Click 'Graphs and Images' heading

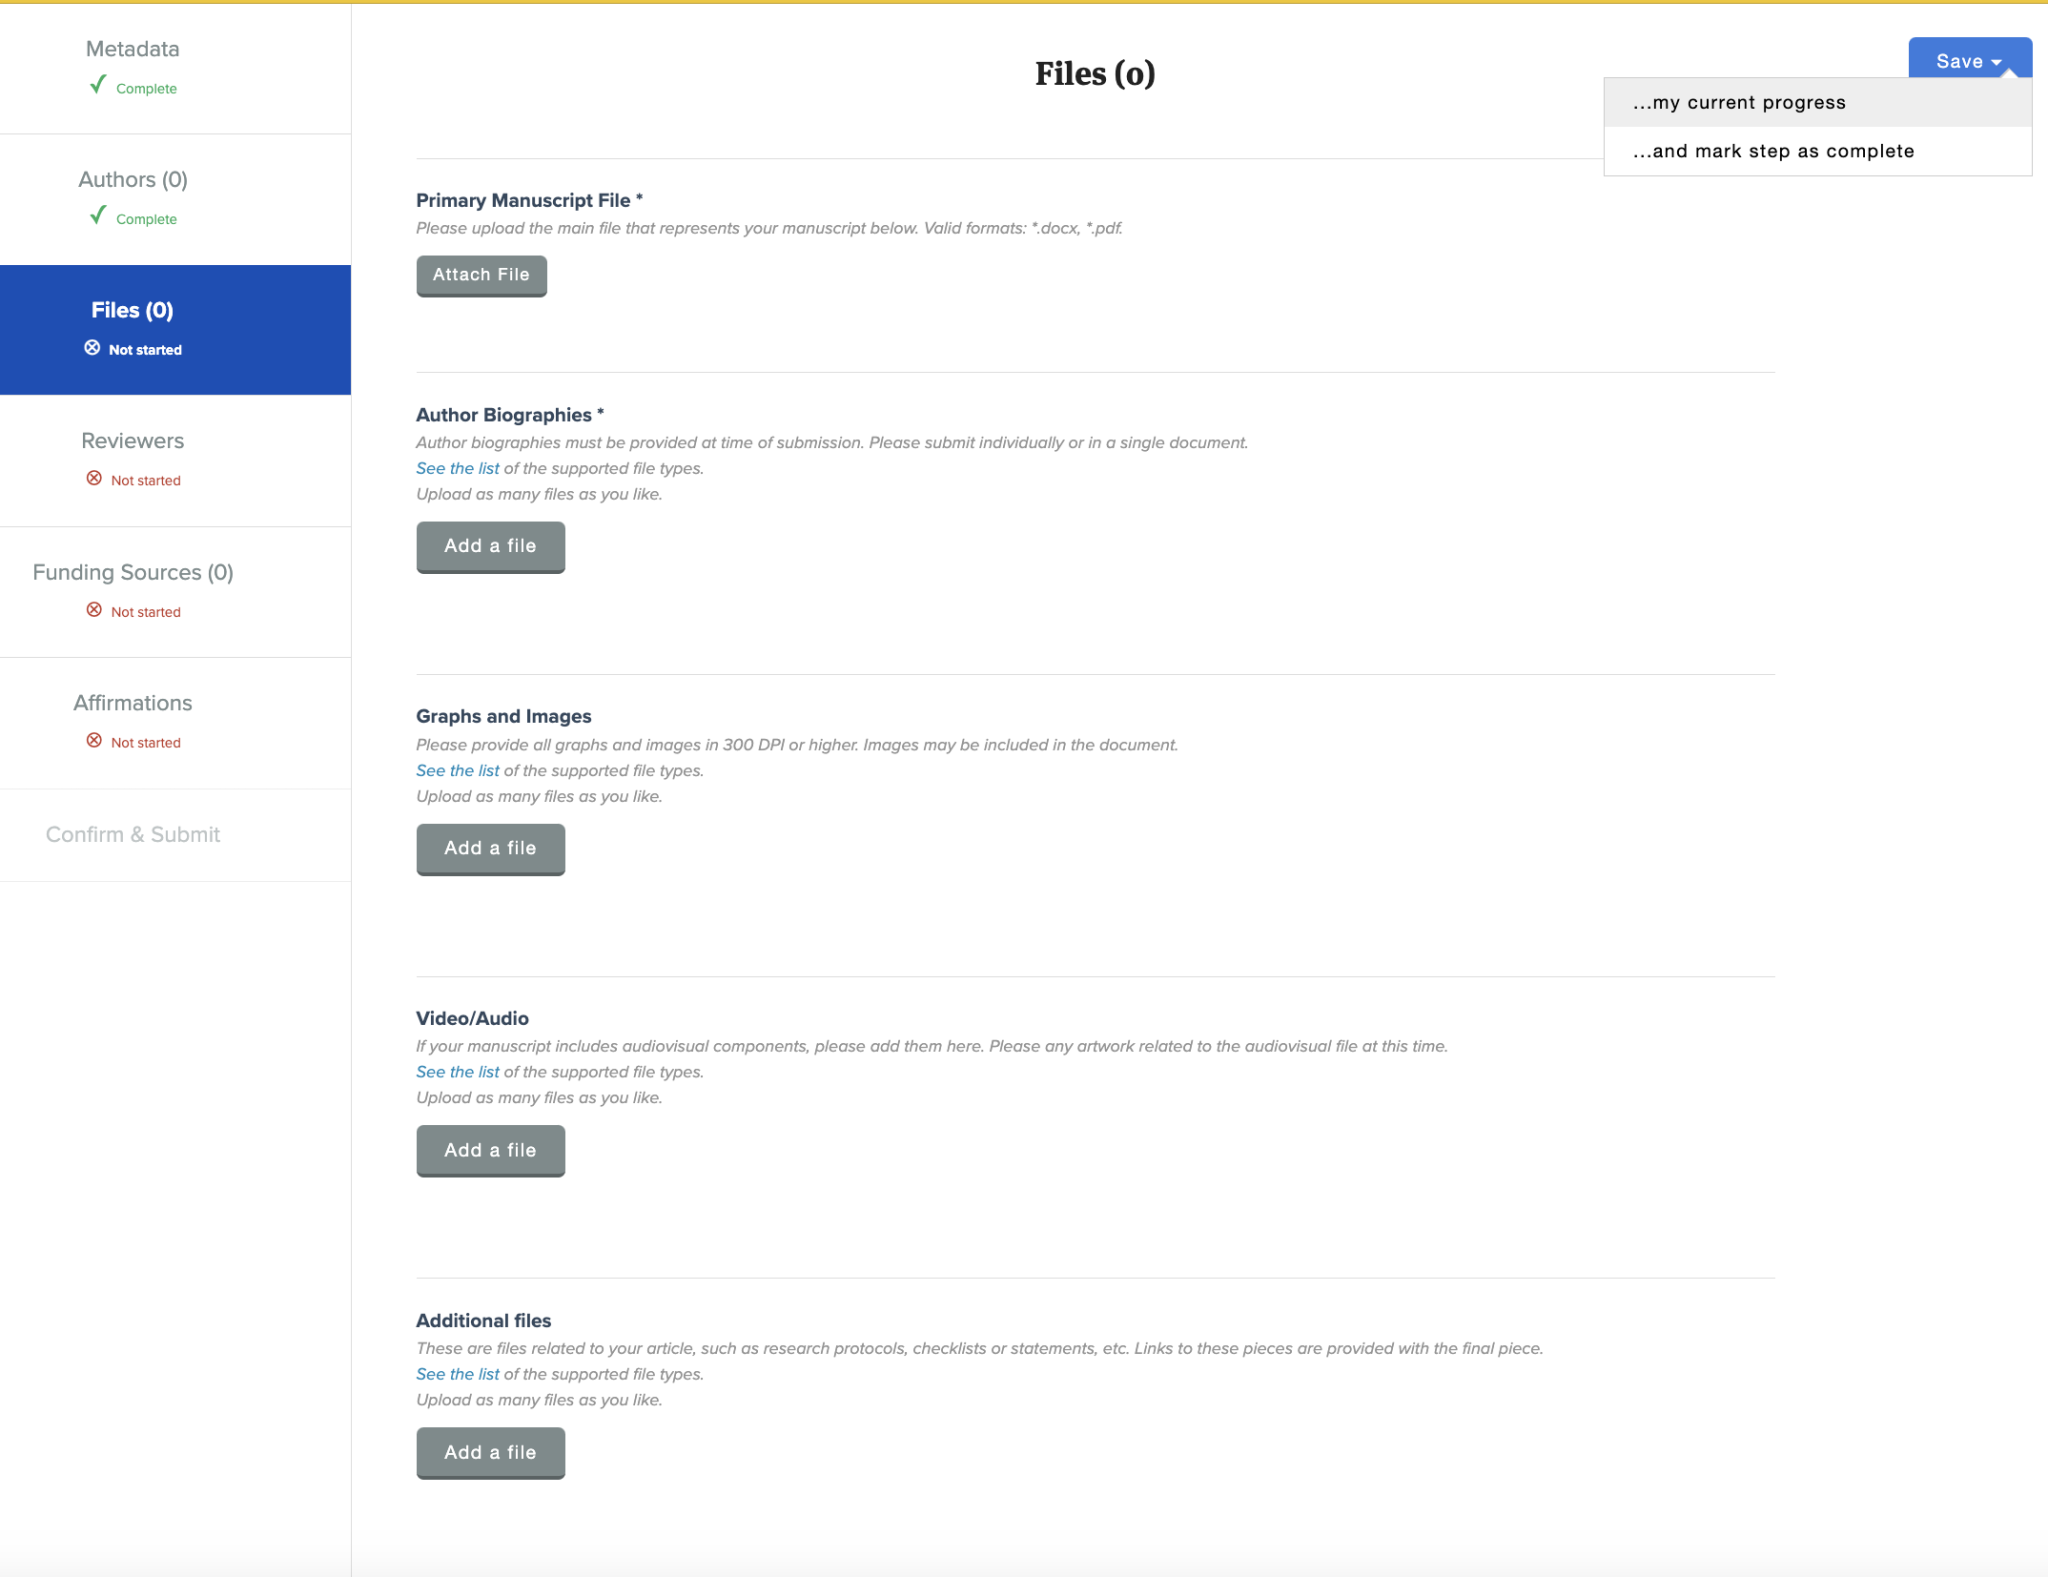(x=503, y=716)
